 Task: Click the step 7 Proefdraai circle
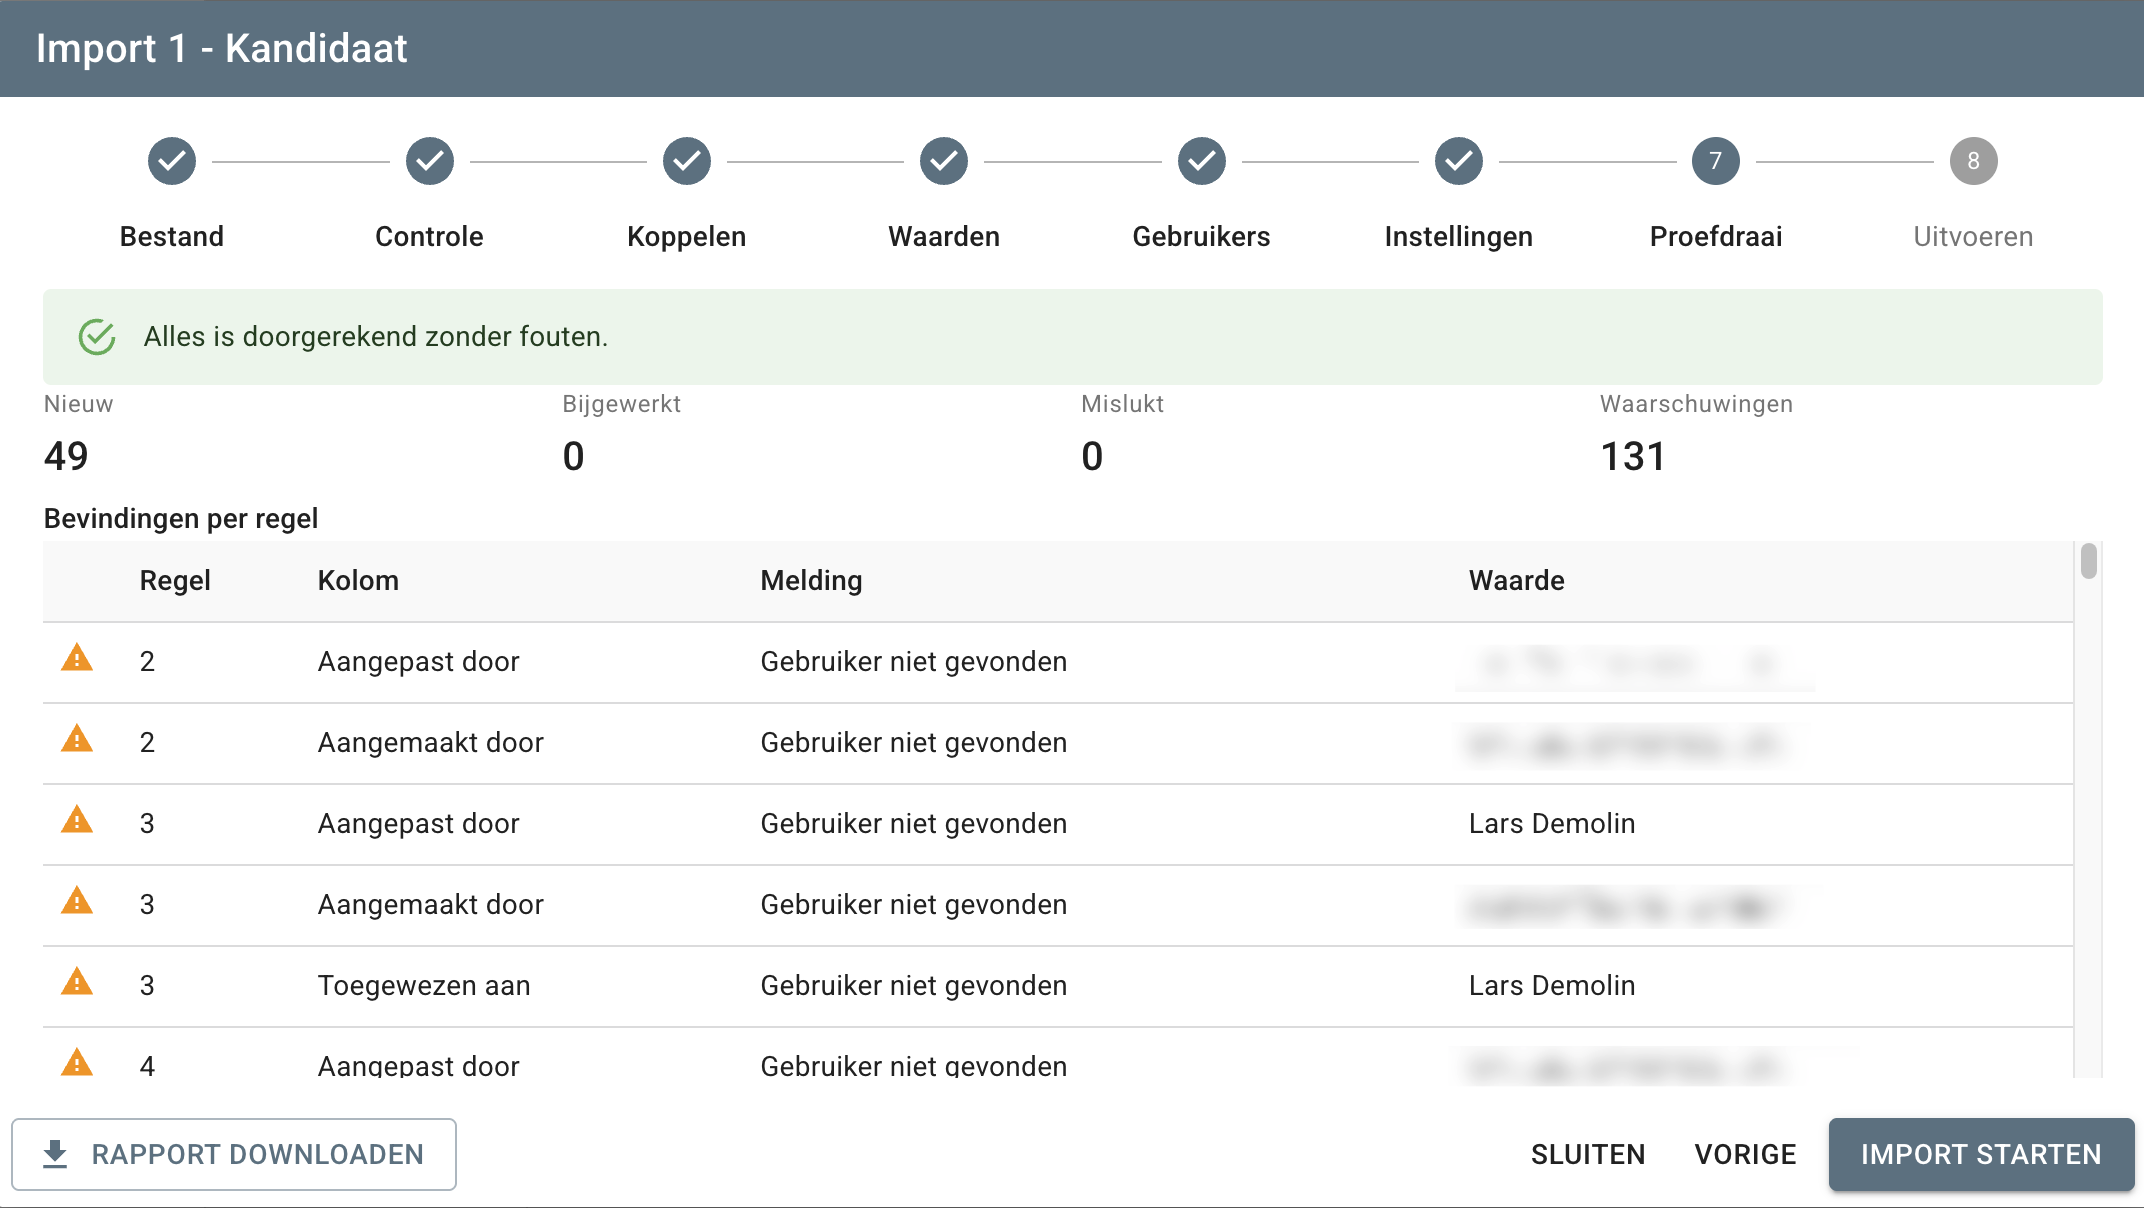click(1716, 161)
